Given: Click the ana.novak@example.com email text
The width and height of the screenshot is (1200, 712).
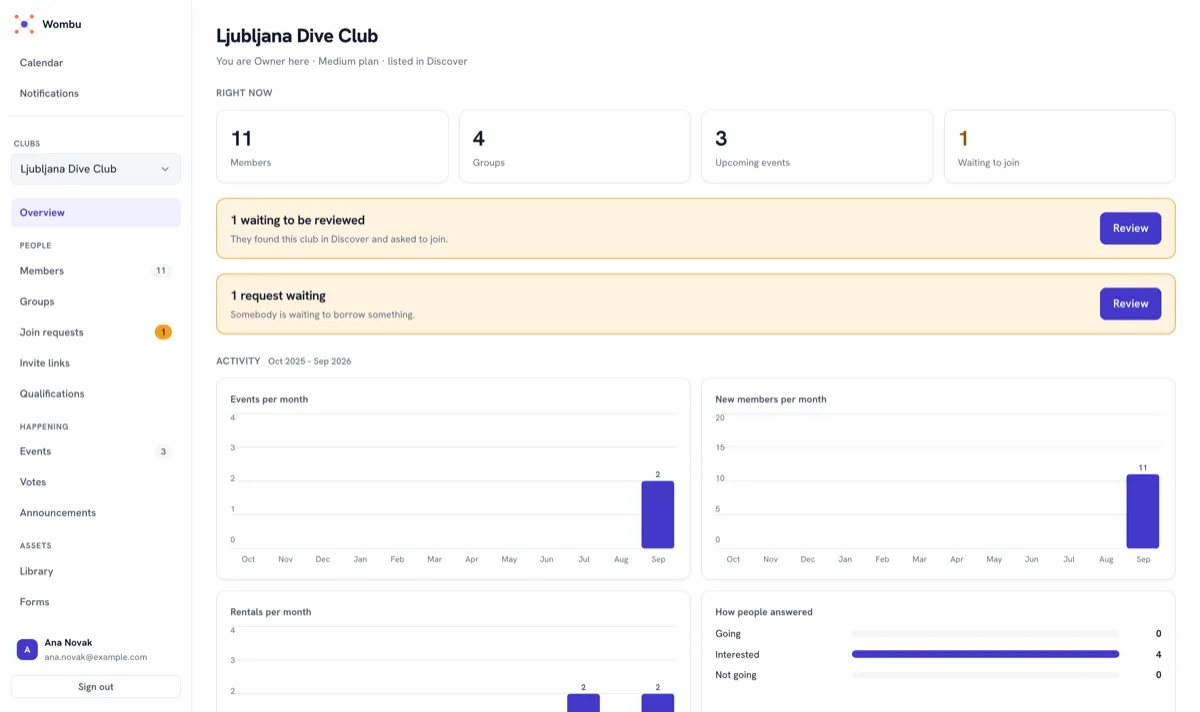Looking at the screenshot, I should 96,657.
